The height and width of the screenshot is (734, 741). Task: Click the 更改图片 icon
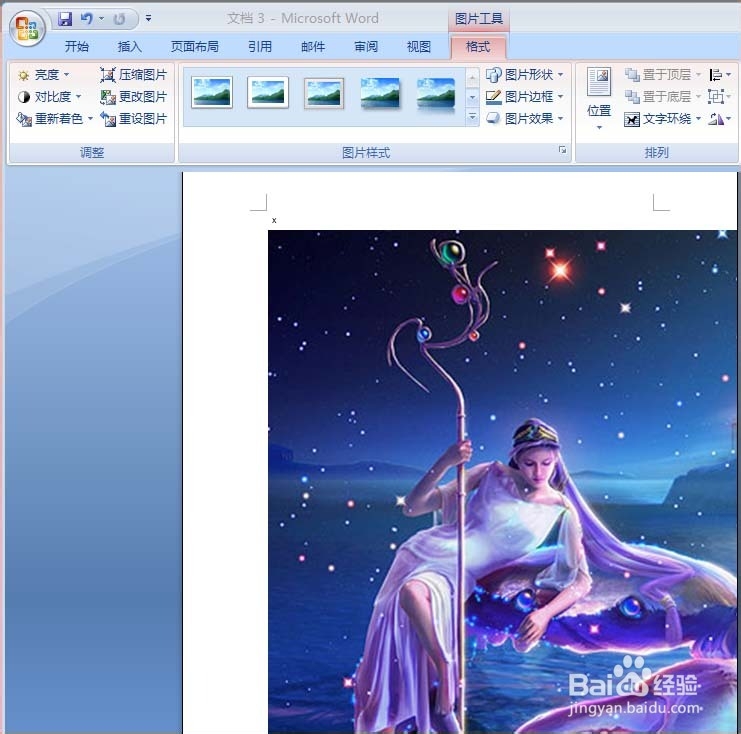pyautogui.click(x=108, y=97)
